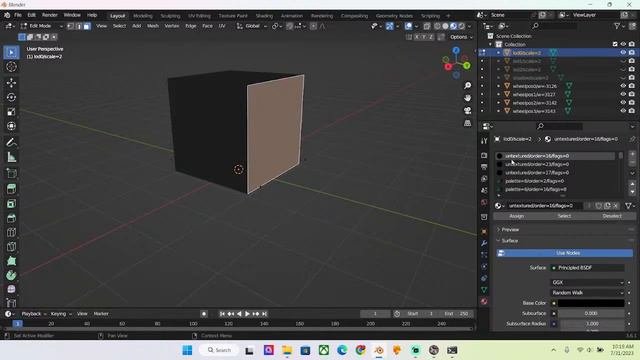Toggle the Use Nodes button
The height and width of the screenshot is (360, 640).
[x=565, y=253]
